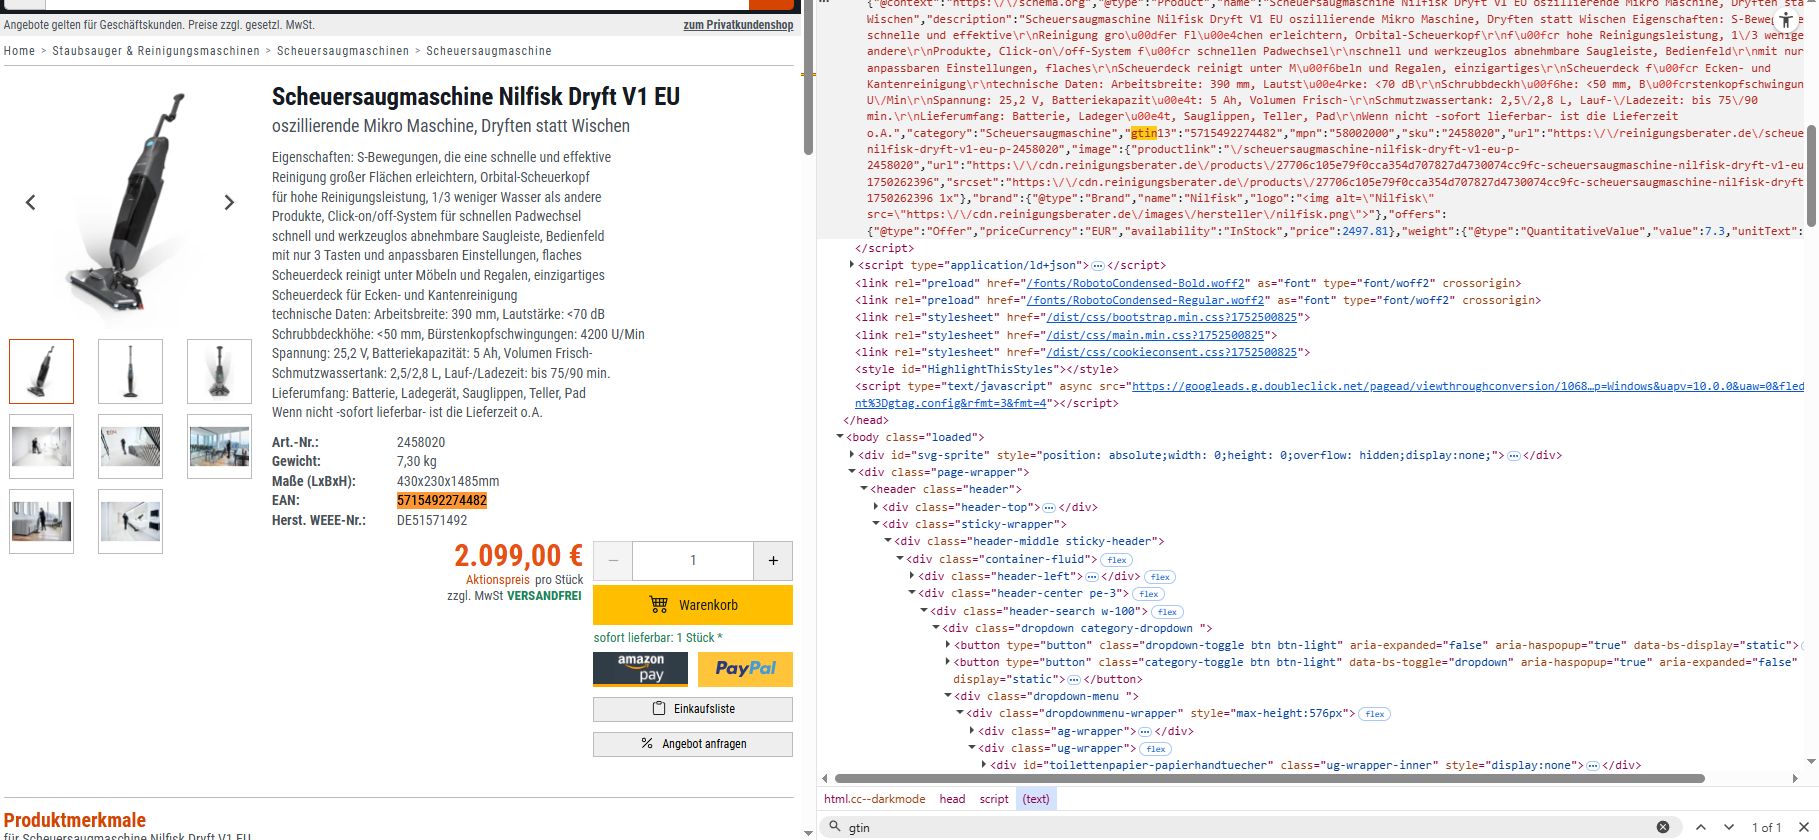Collapse the page-wrapper div node
This screenshot has height=840, width=1819.
coord(851,472)
